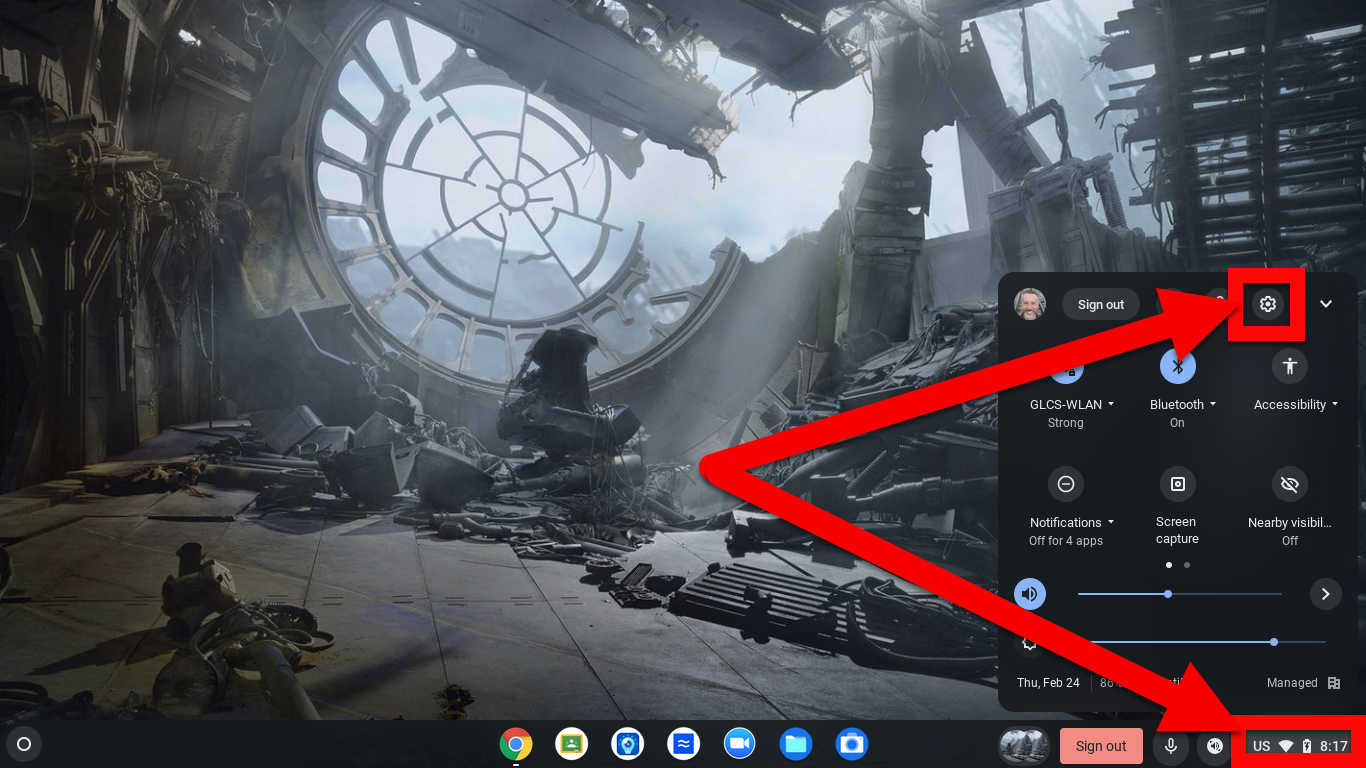Mute the volume speaker icon

[1030, 594]
